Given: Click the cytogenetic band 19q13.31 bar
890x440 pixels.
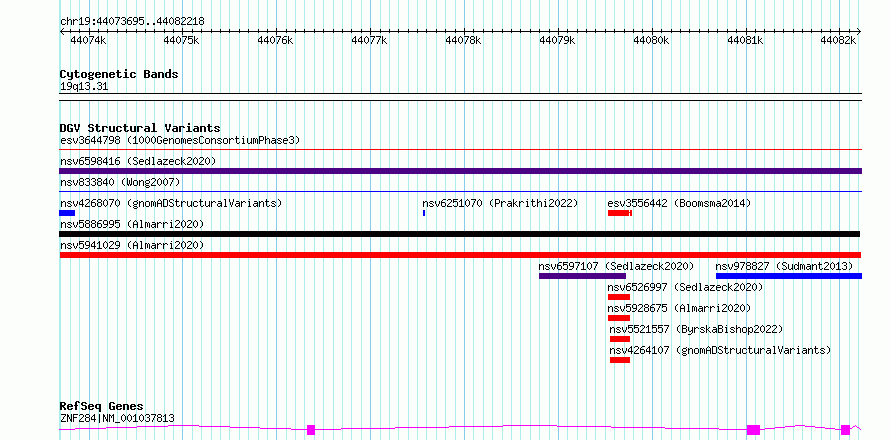Looking at the screenshot, I should pyautogui.click(x=460, y=97).
